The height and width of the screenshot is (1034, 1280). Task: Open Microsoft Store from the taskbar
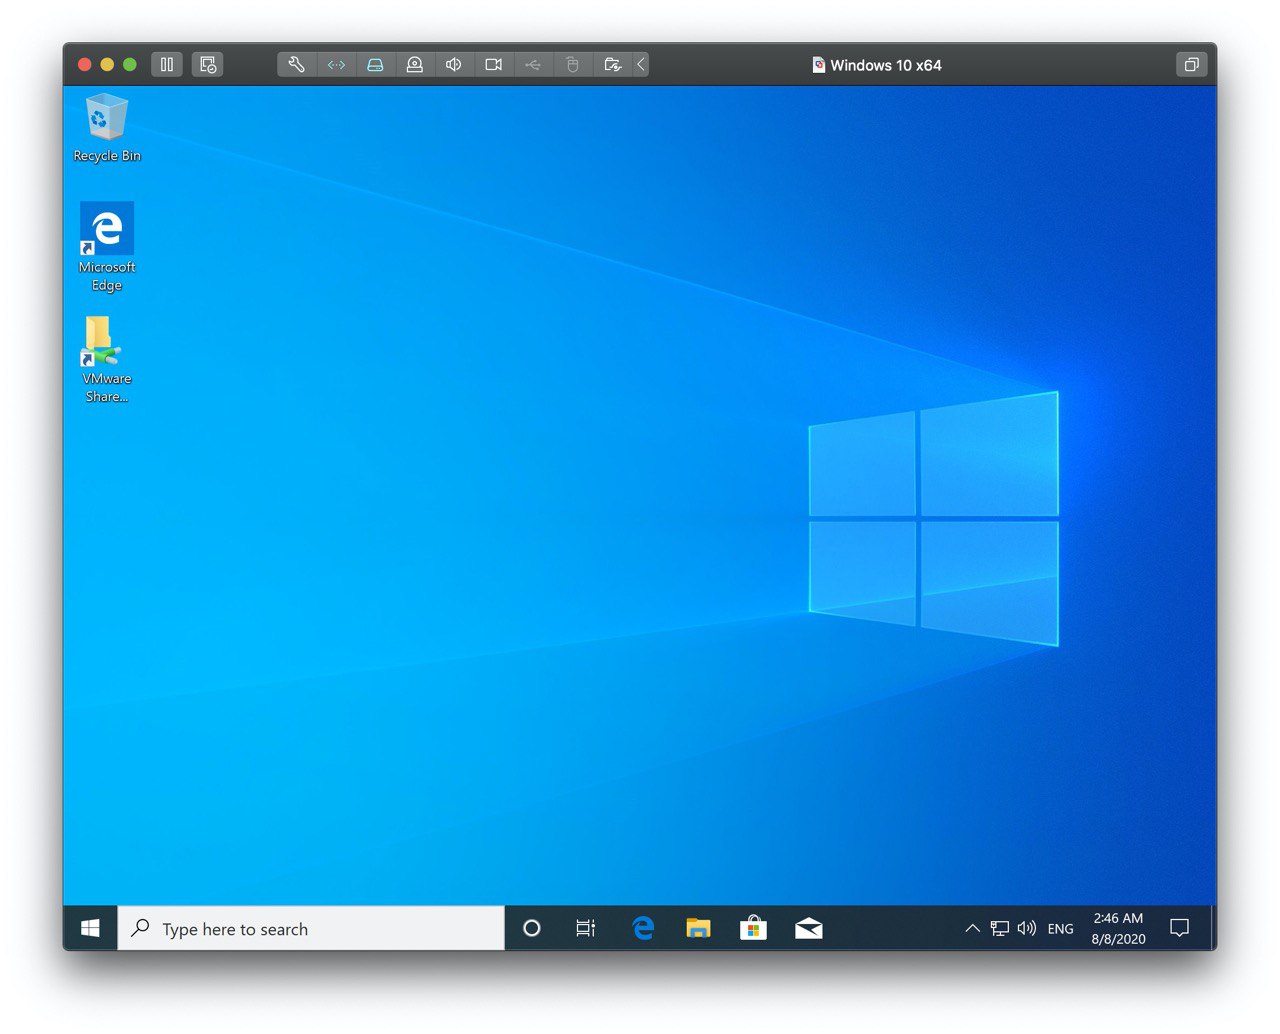(x=753, y=928)
